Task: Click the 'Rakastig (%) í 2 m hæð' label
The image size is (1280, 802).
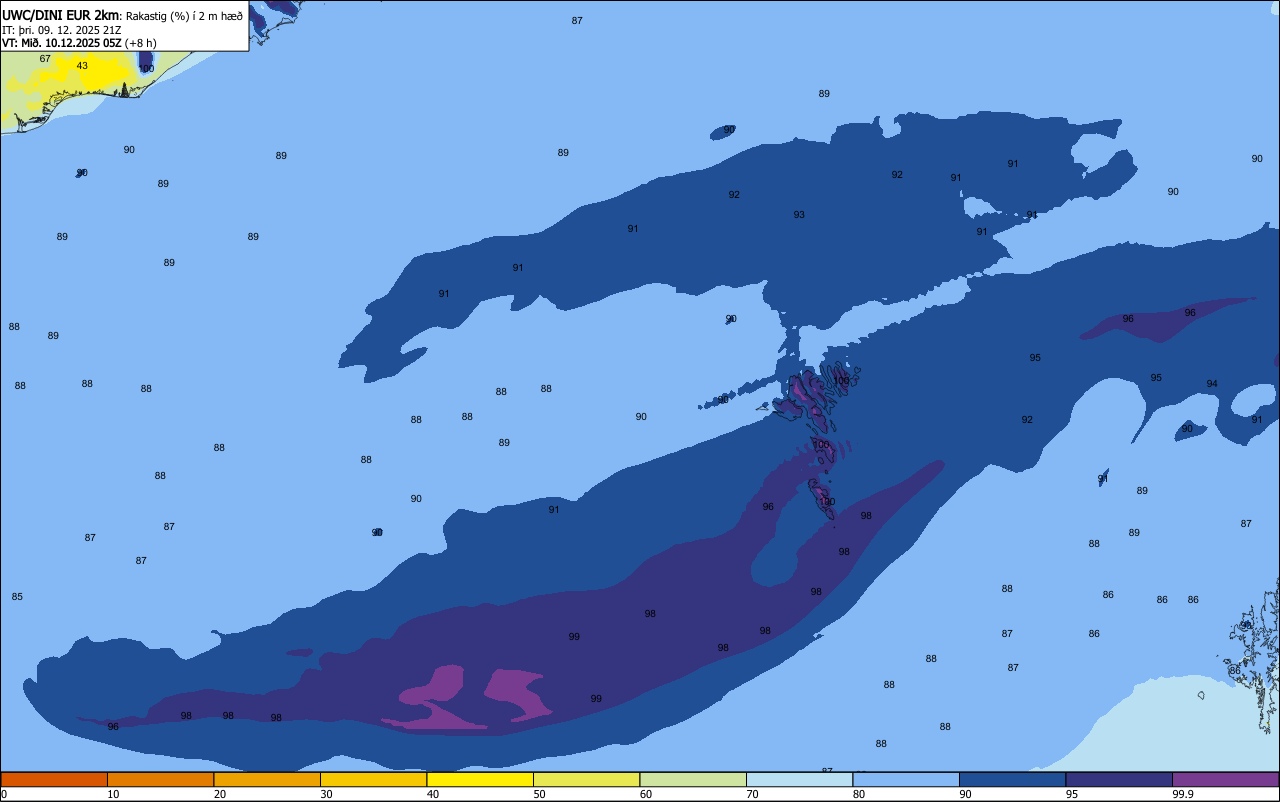Action: (183, 16)
